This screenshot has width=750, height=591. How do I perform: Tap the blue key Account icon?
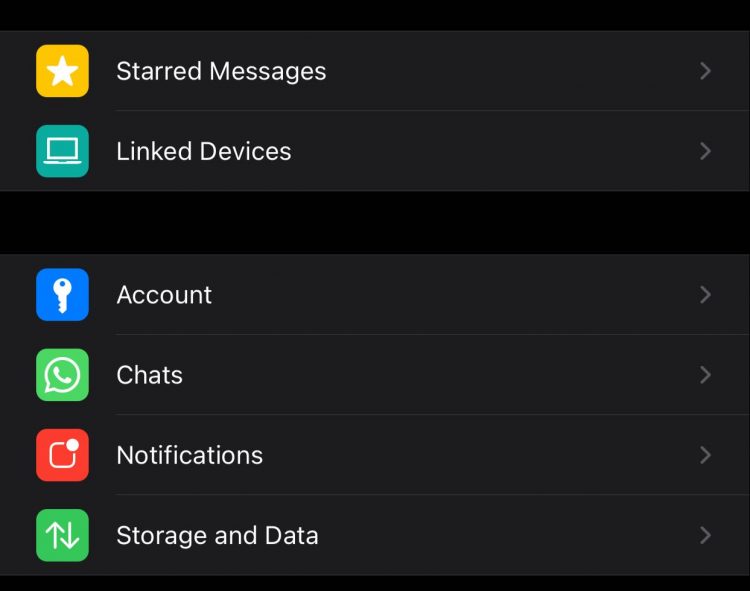62,295
